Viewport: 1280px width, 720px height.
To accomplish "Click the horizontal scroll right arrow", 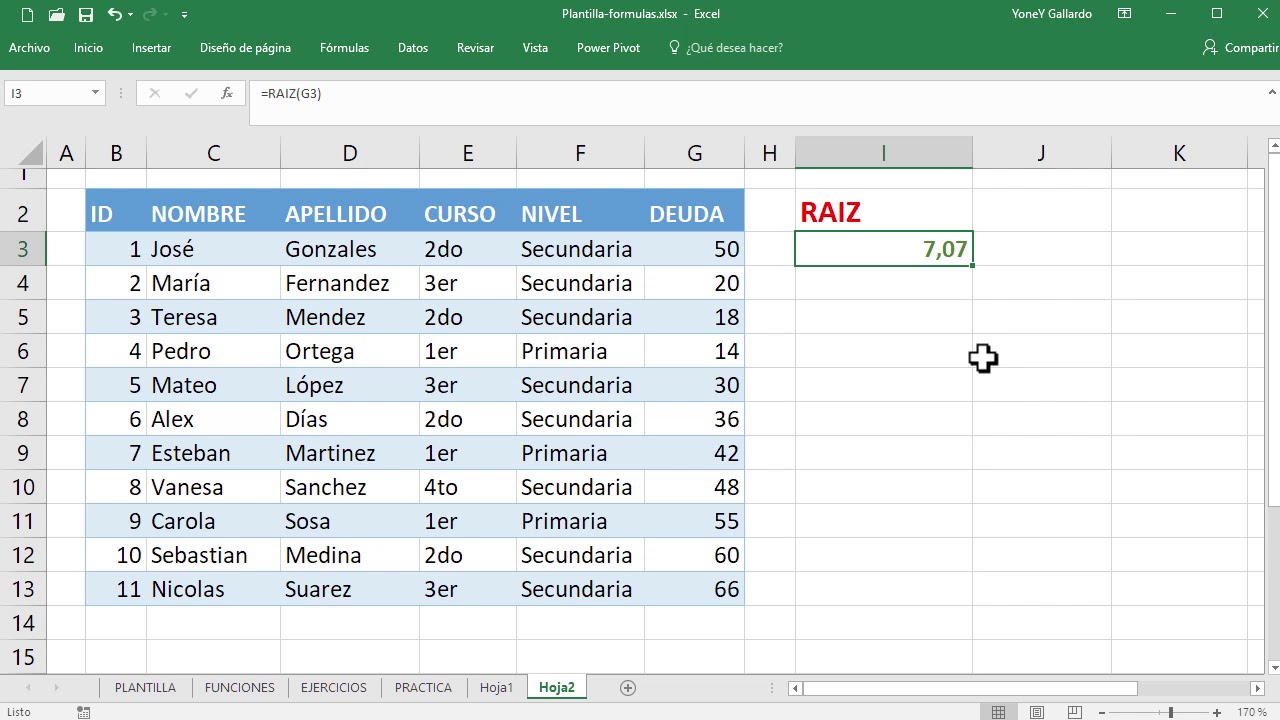I will click(1258, 688).
